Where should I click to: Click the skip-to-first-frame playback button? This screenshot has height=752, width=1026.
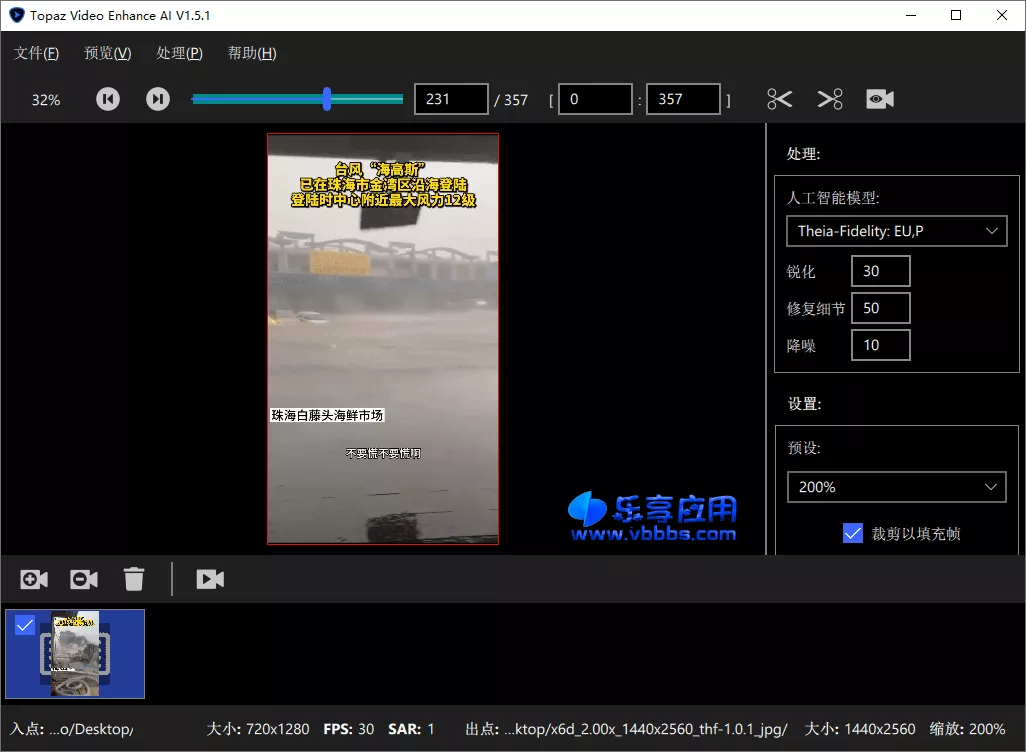pyautogui.click(x=107, y=99)
